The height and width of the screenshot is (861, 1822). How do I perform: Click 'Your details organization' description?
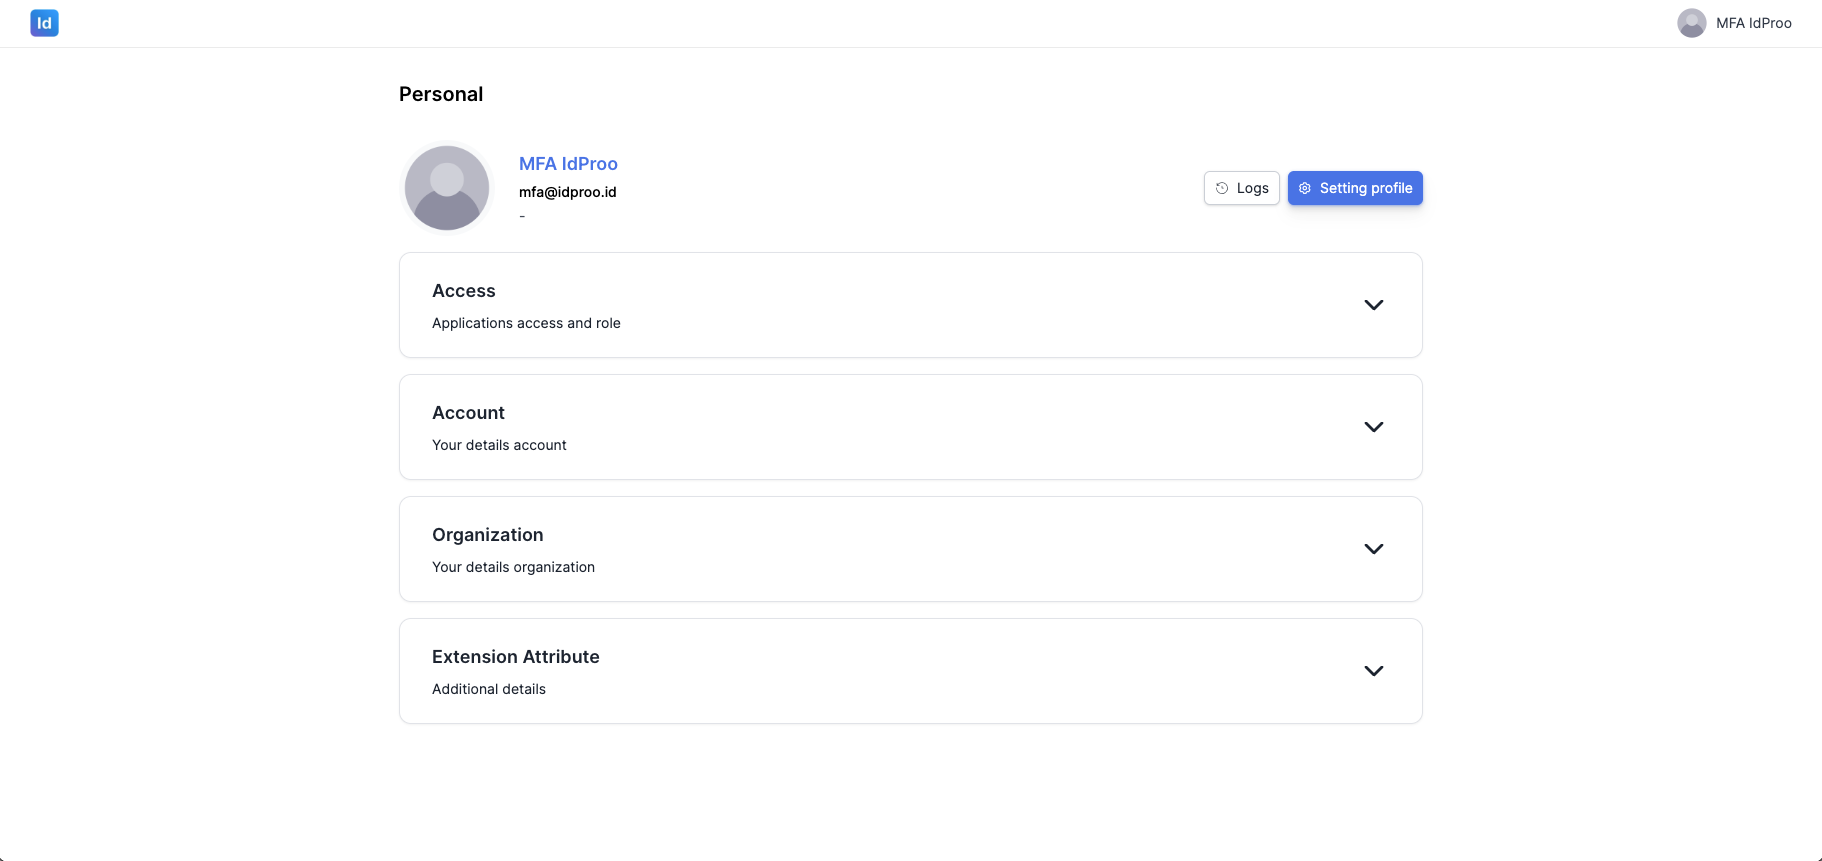coord(513,567)
